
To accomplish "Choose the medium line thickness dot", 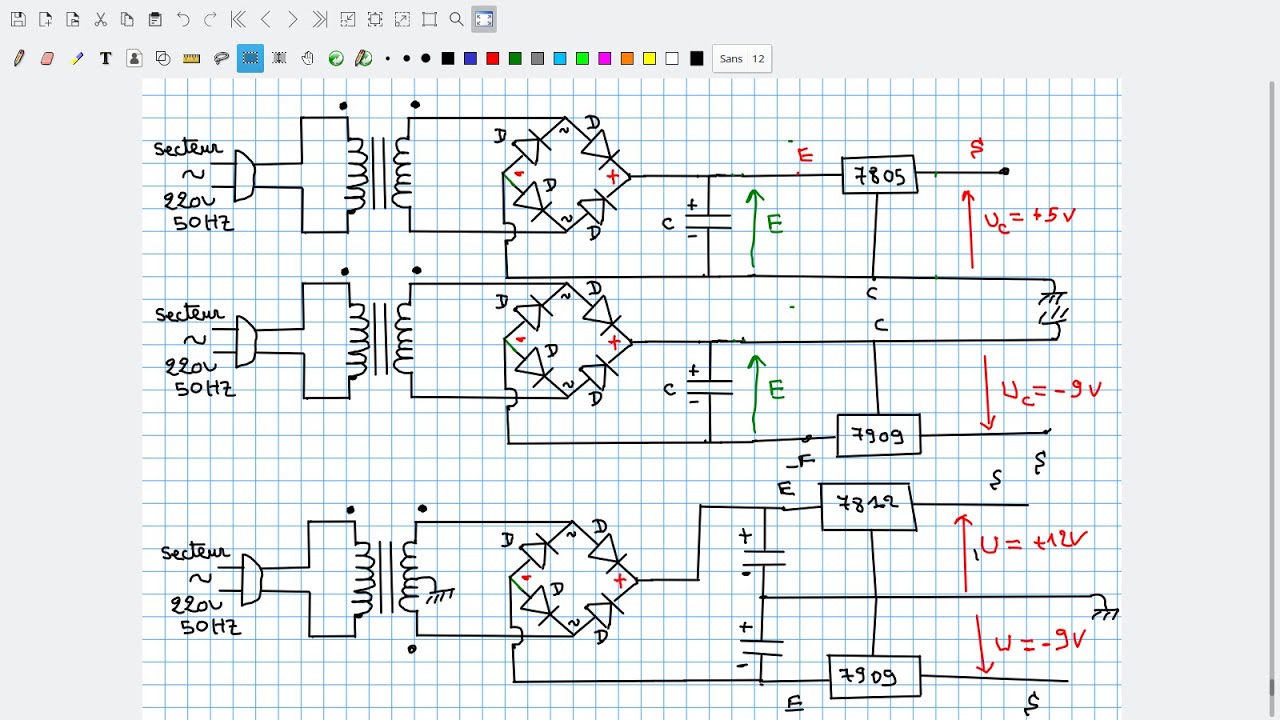I will tap(406, 59).
